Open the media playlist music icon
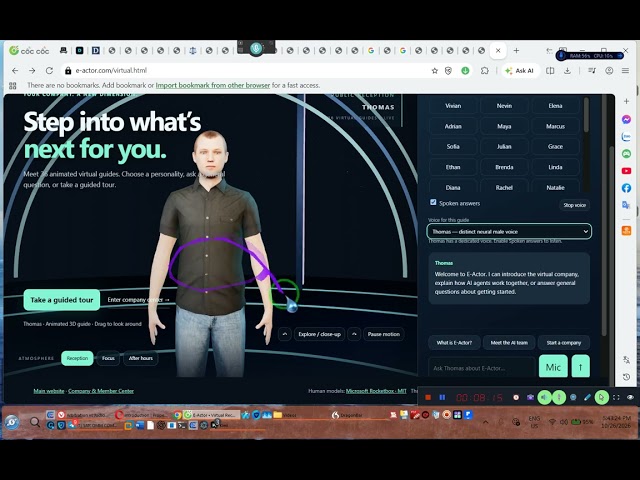This screenshot has width=640, height=480. tap(592, 71)
